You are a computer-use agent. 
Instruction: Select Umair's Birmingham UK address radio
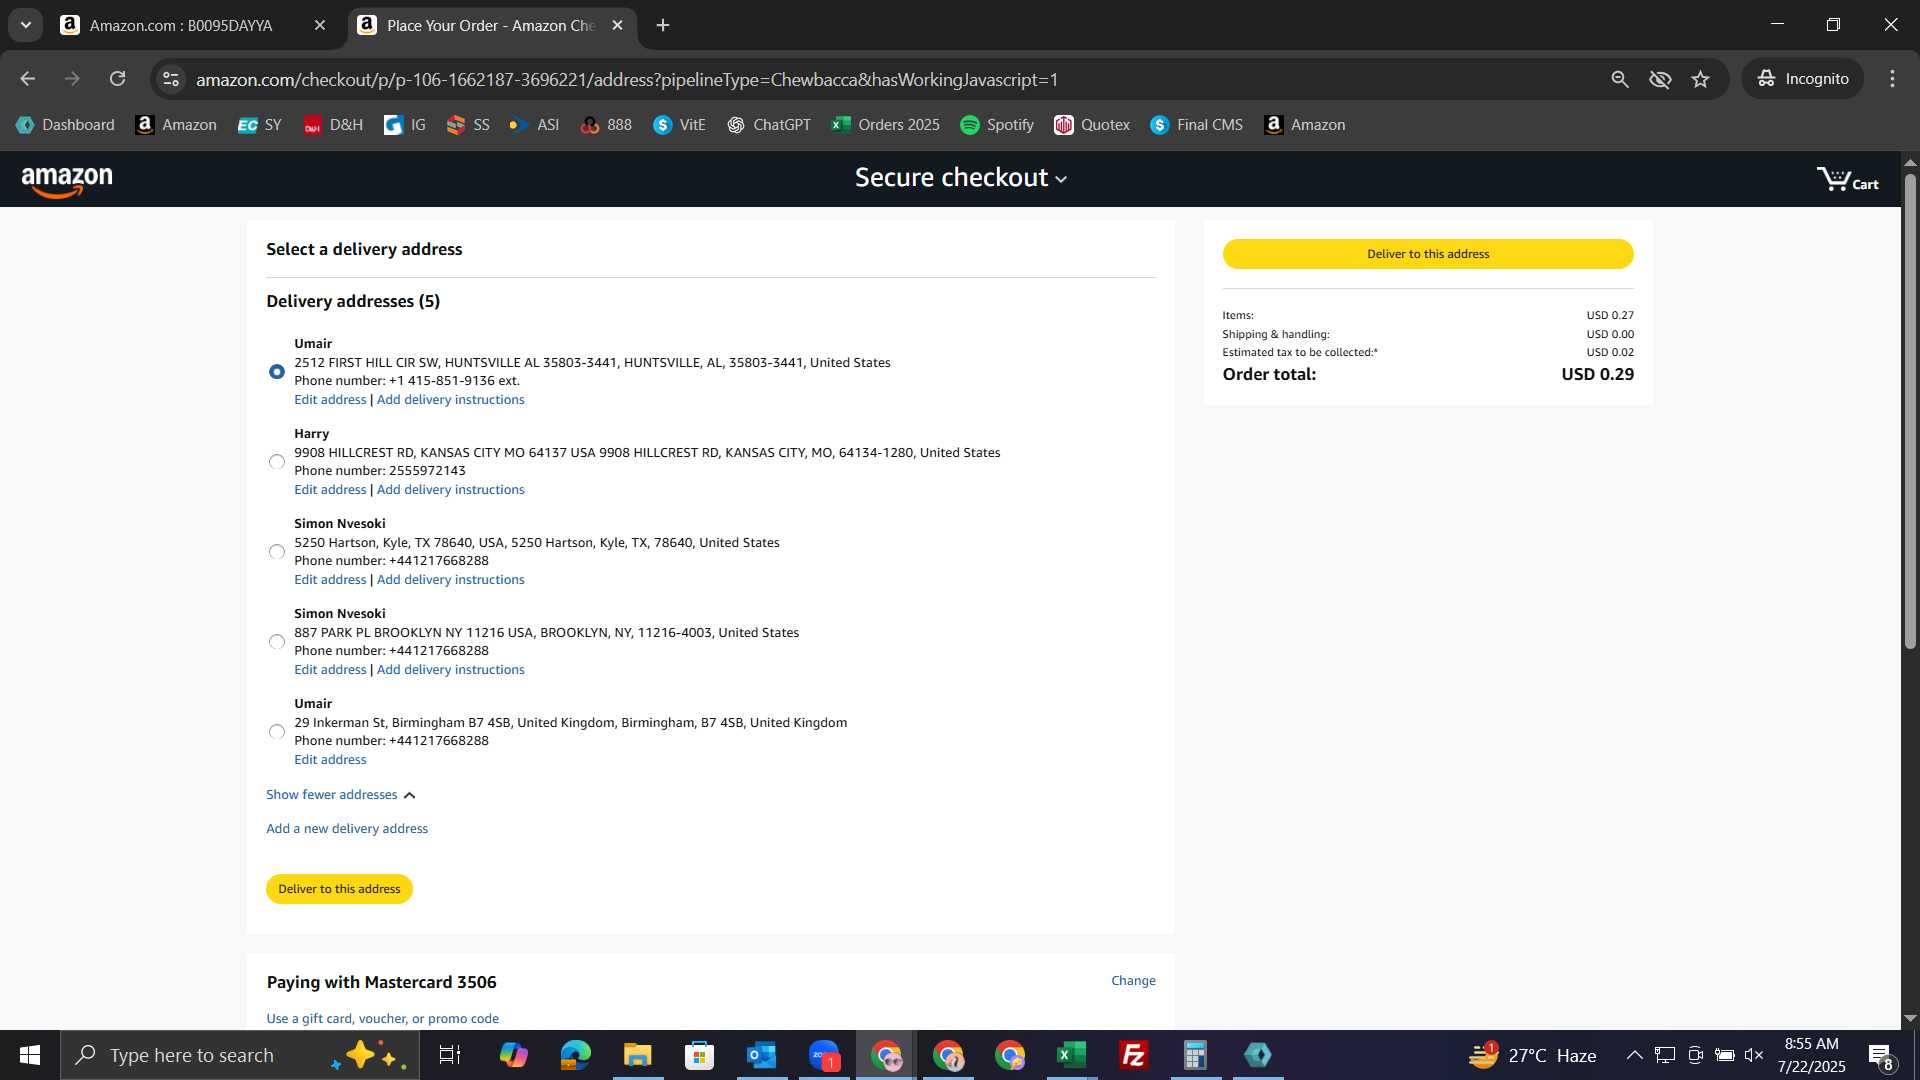point(277,732)
